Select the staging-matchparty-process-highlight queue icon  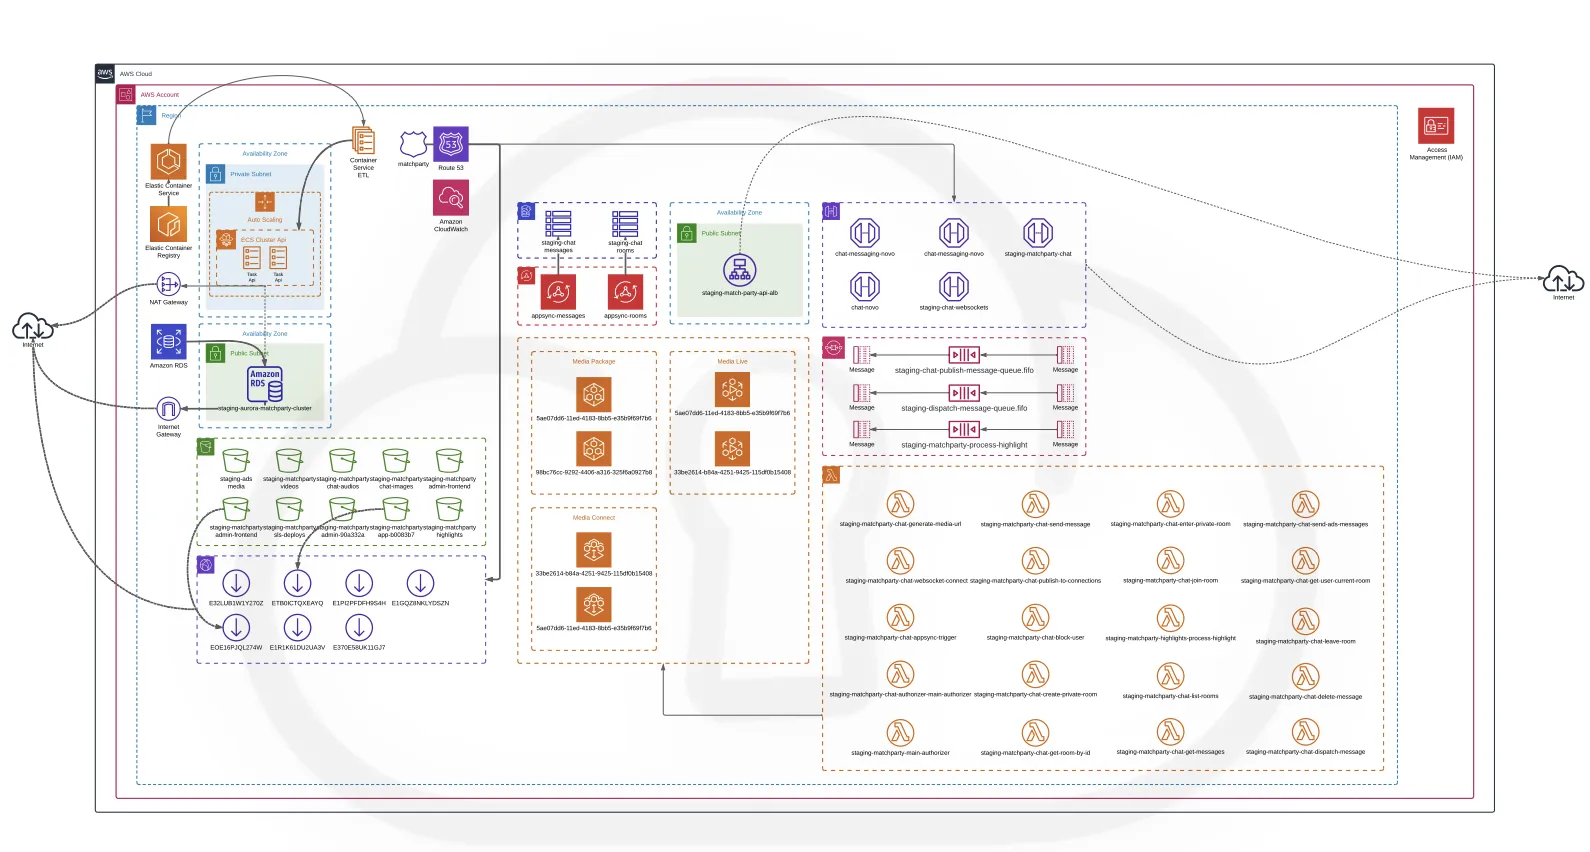tap(964, 429)
